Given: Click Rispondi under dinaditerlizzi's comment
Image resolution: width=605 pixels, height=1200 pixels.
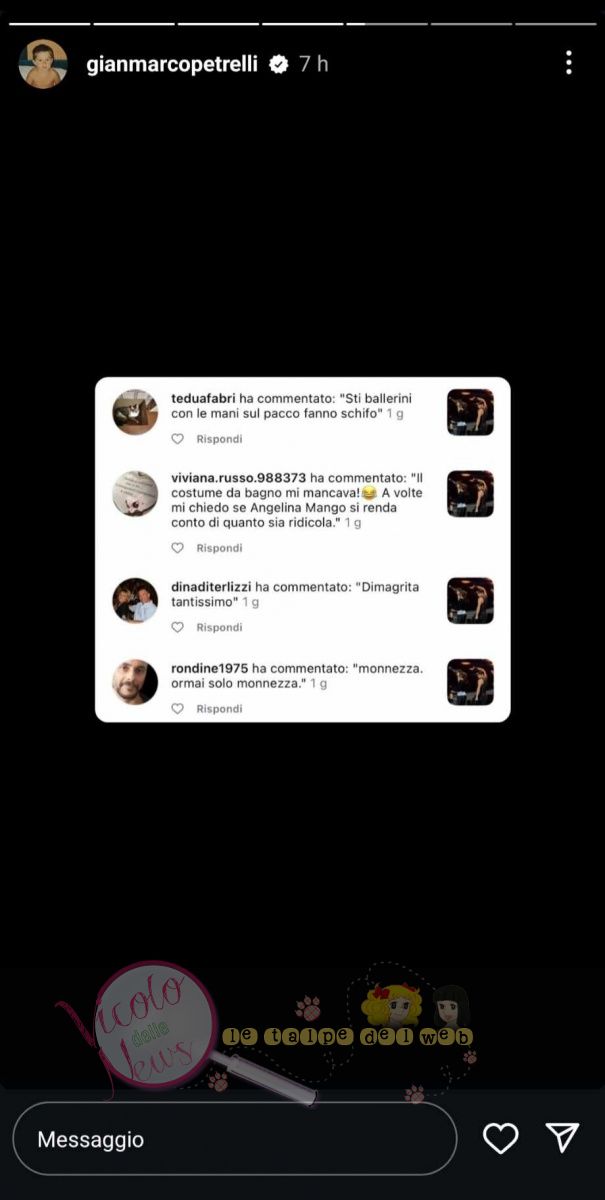Looking at the screenshot, I should point(219,627).
